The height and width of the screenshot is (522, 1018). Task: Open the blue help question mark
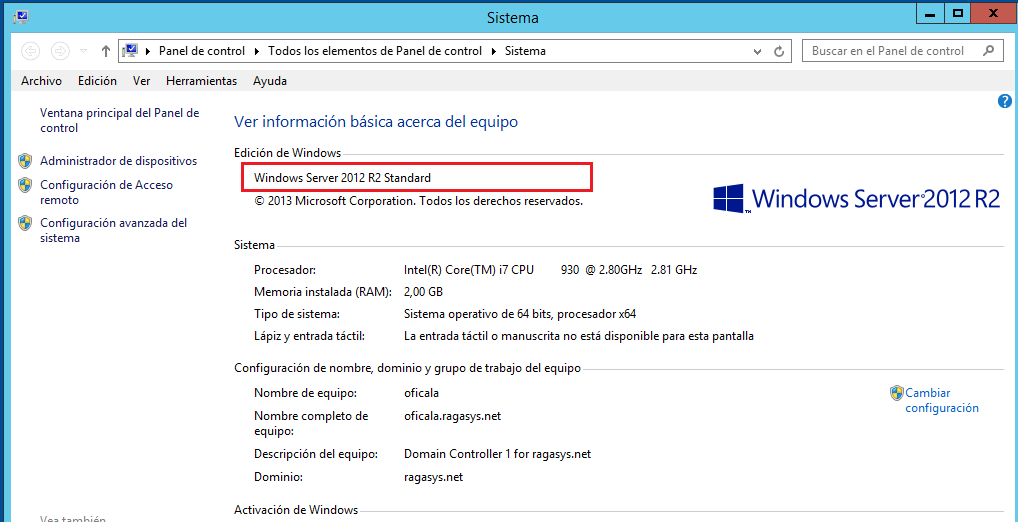1004,101
